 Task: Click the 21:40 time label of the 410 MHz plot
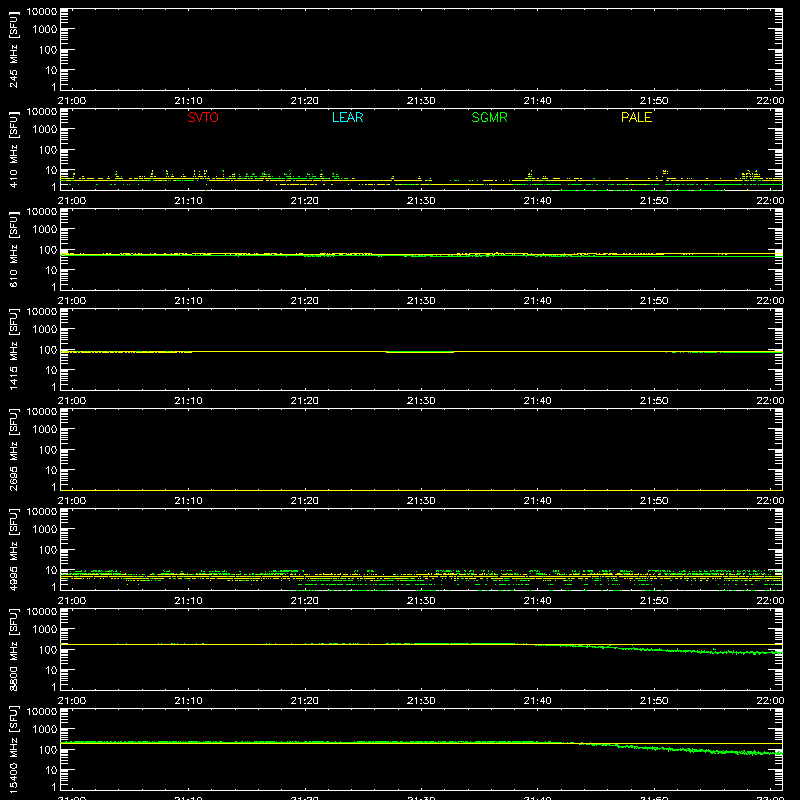pos(537,201)
